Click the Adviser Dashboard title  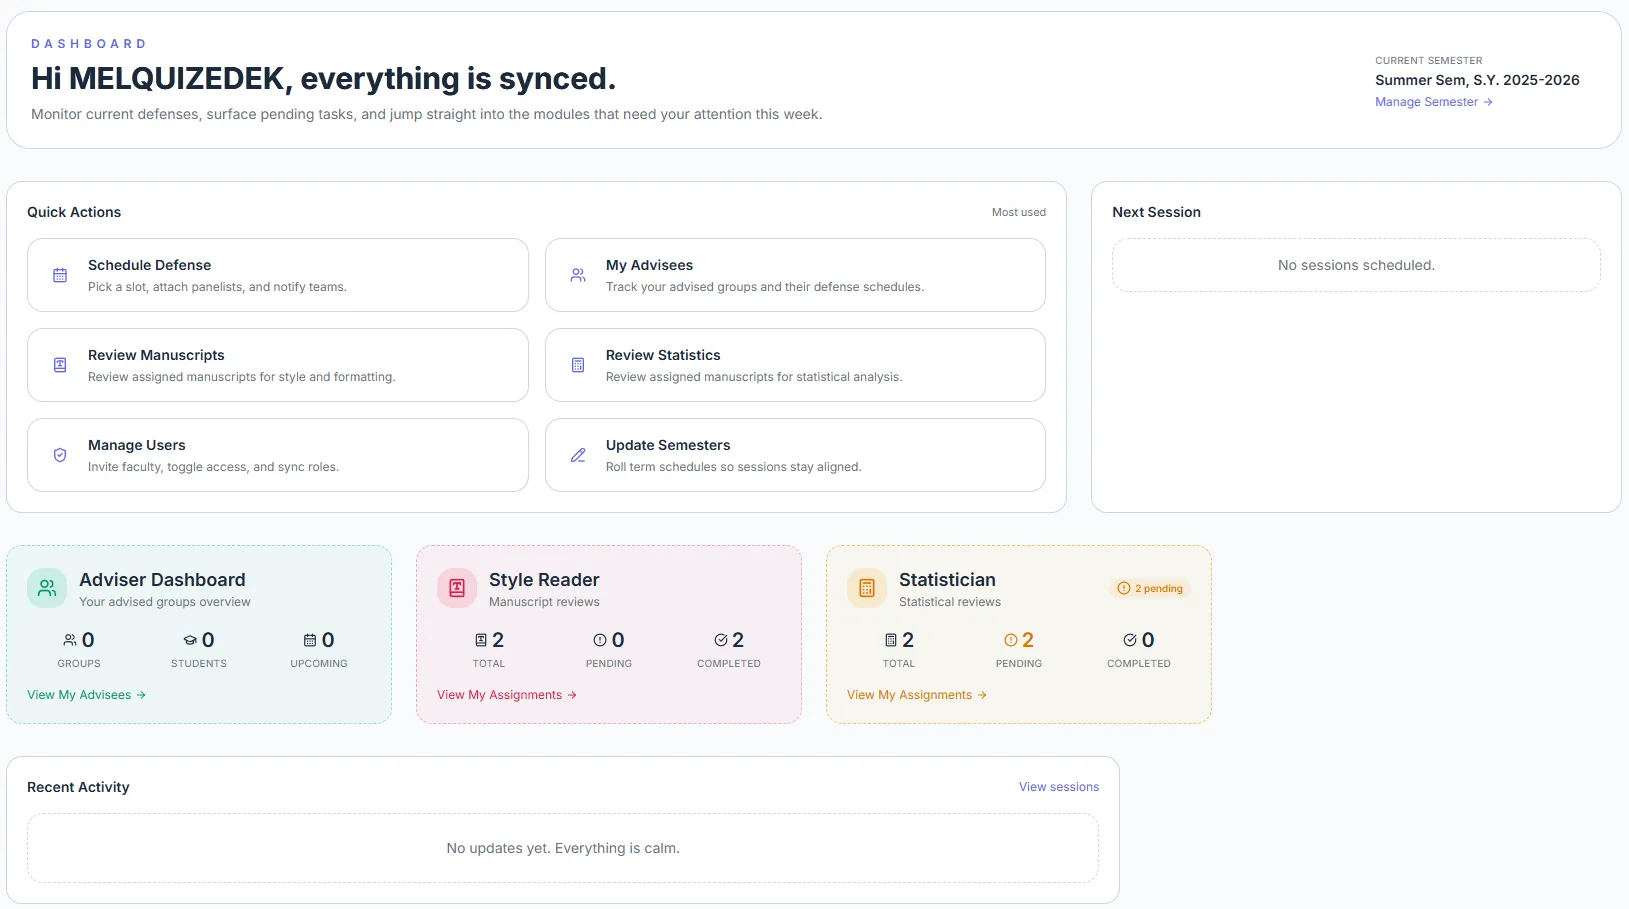click(x=162, y=580)
